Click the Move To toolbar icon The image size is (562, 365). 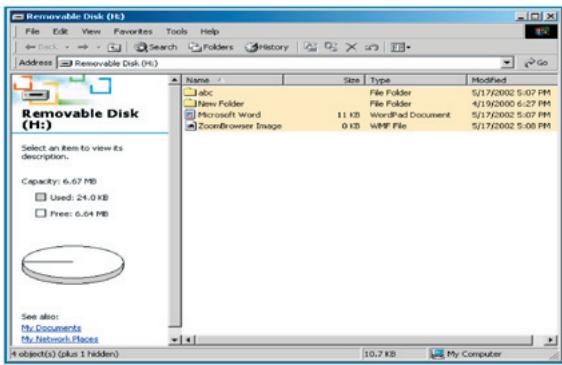tap(310, 47)
